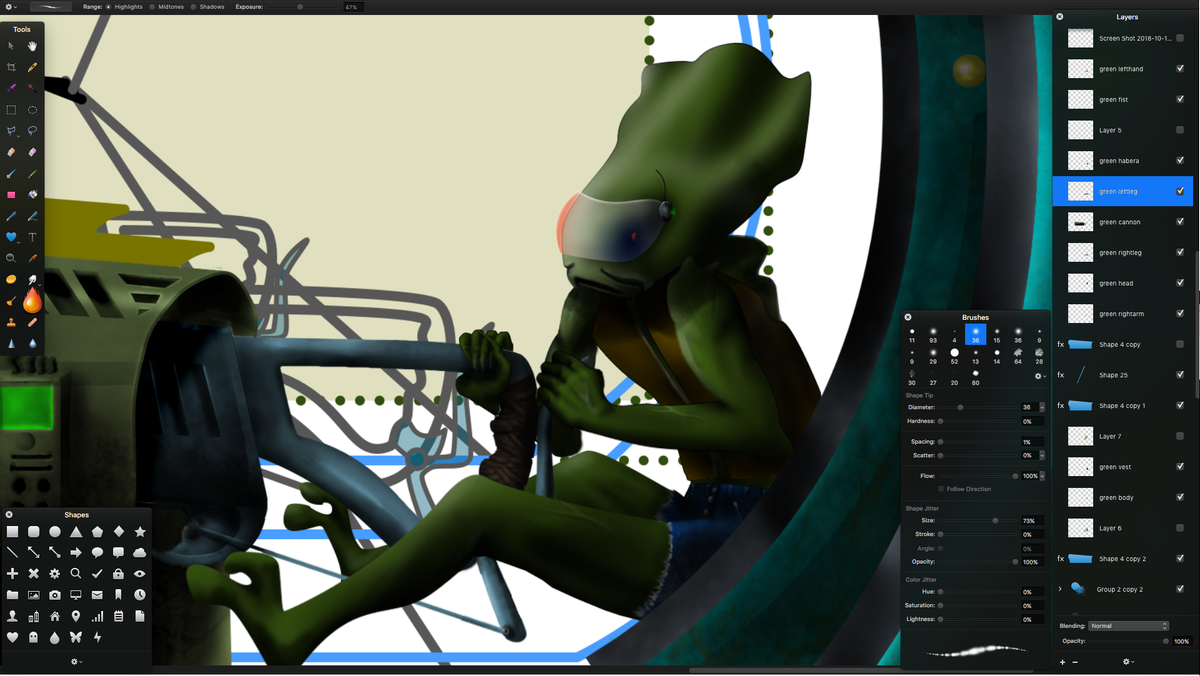1200x676 pixels.
Task: Adjust the Exposure slider
Action: (x=300, y=6)
